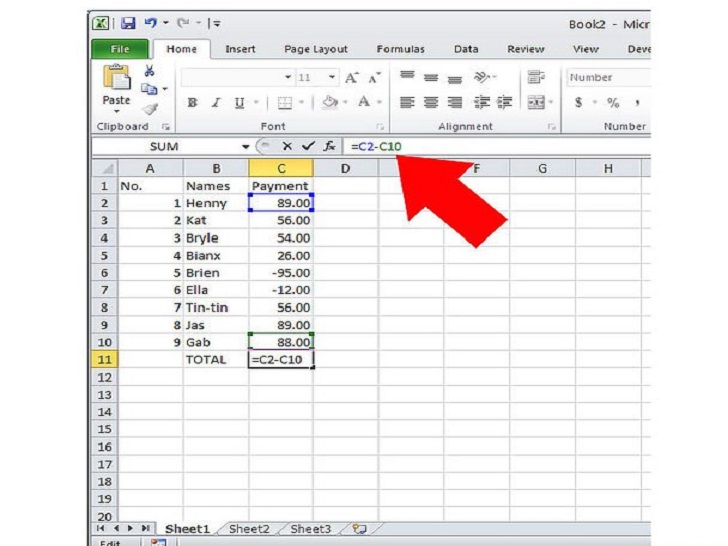Click Middle Align icon

(431, 77)
